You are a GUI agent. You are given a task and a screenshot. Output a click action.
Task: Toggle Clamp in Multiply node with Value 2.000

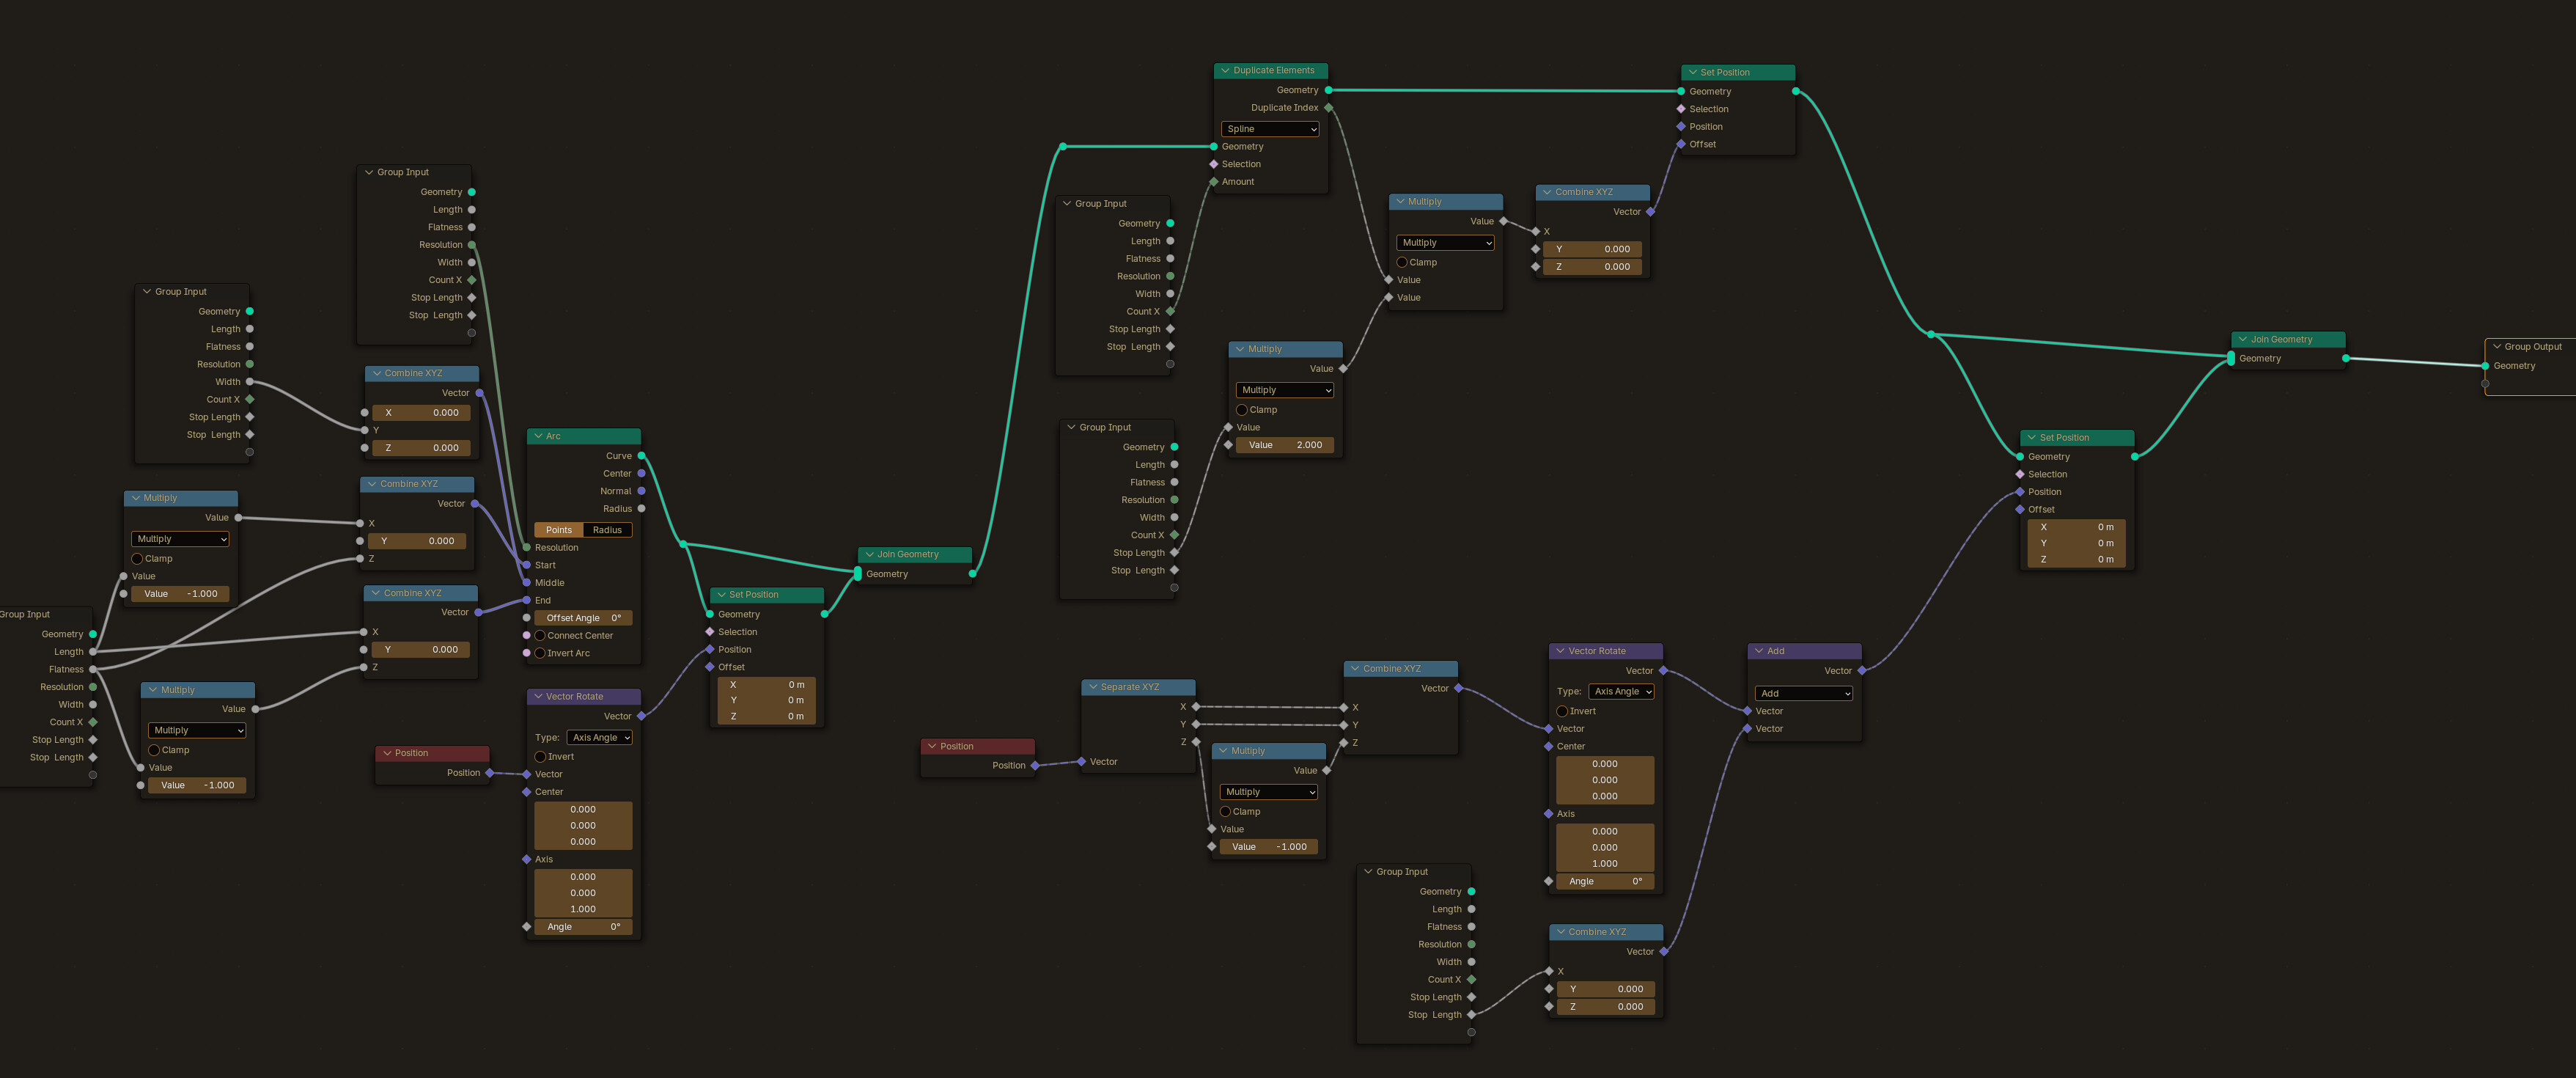[1242, 410]
